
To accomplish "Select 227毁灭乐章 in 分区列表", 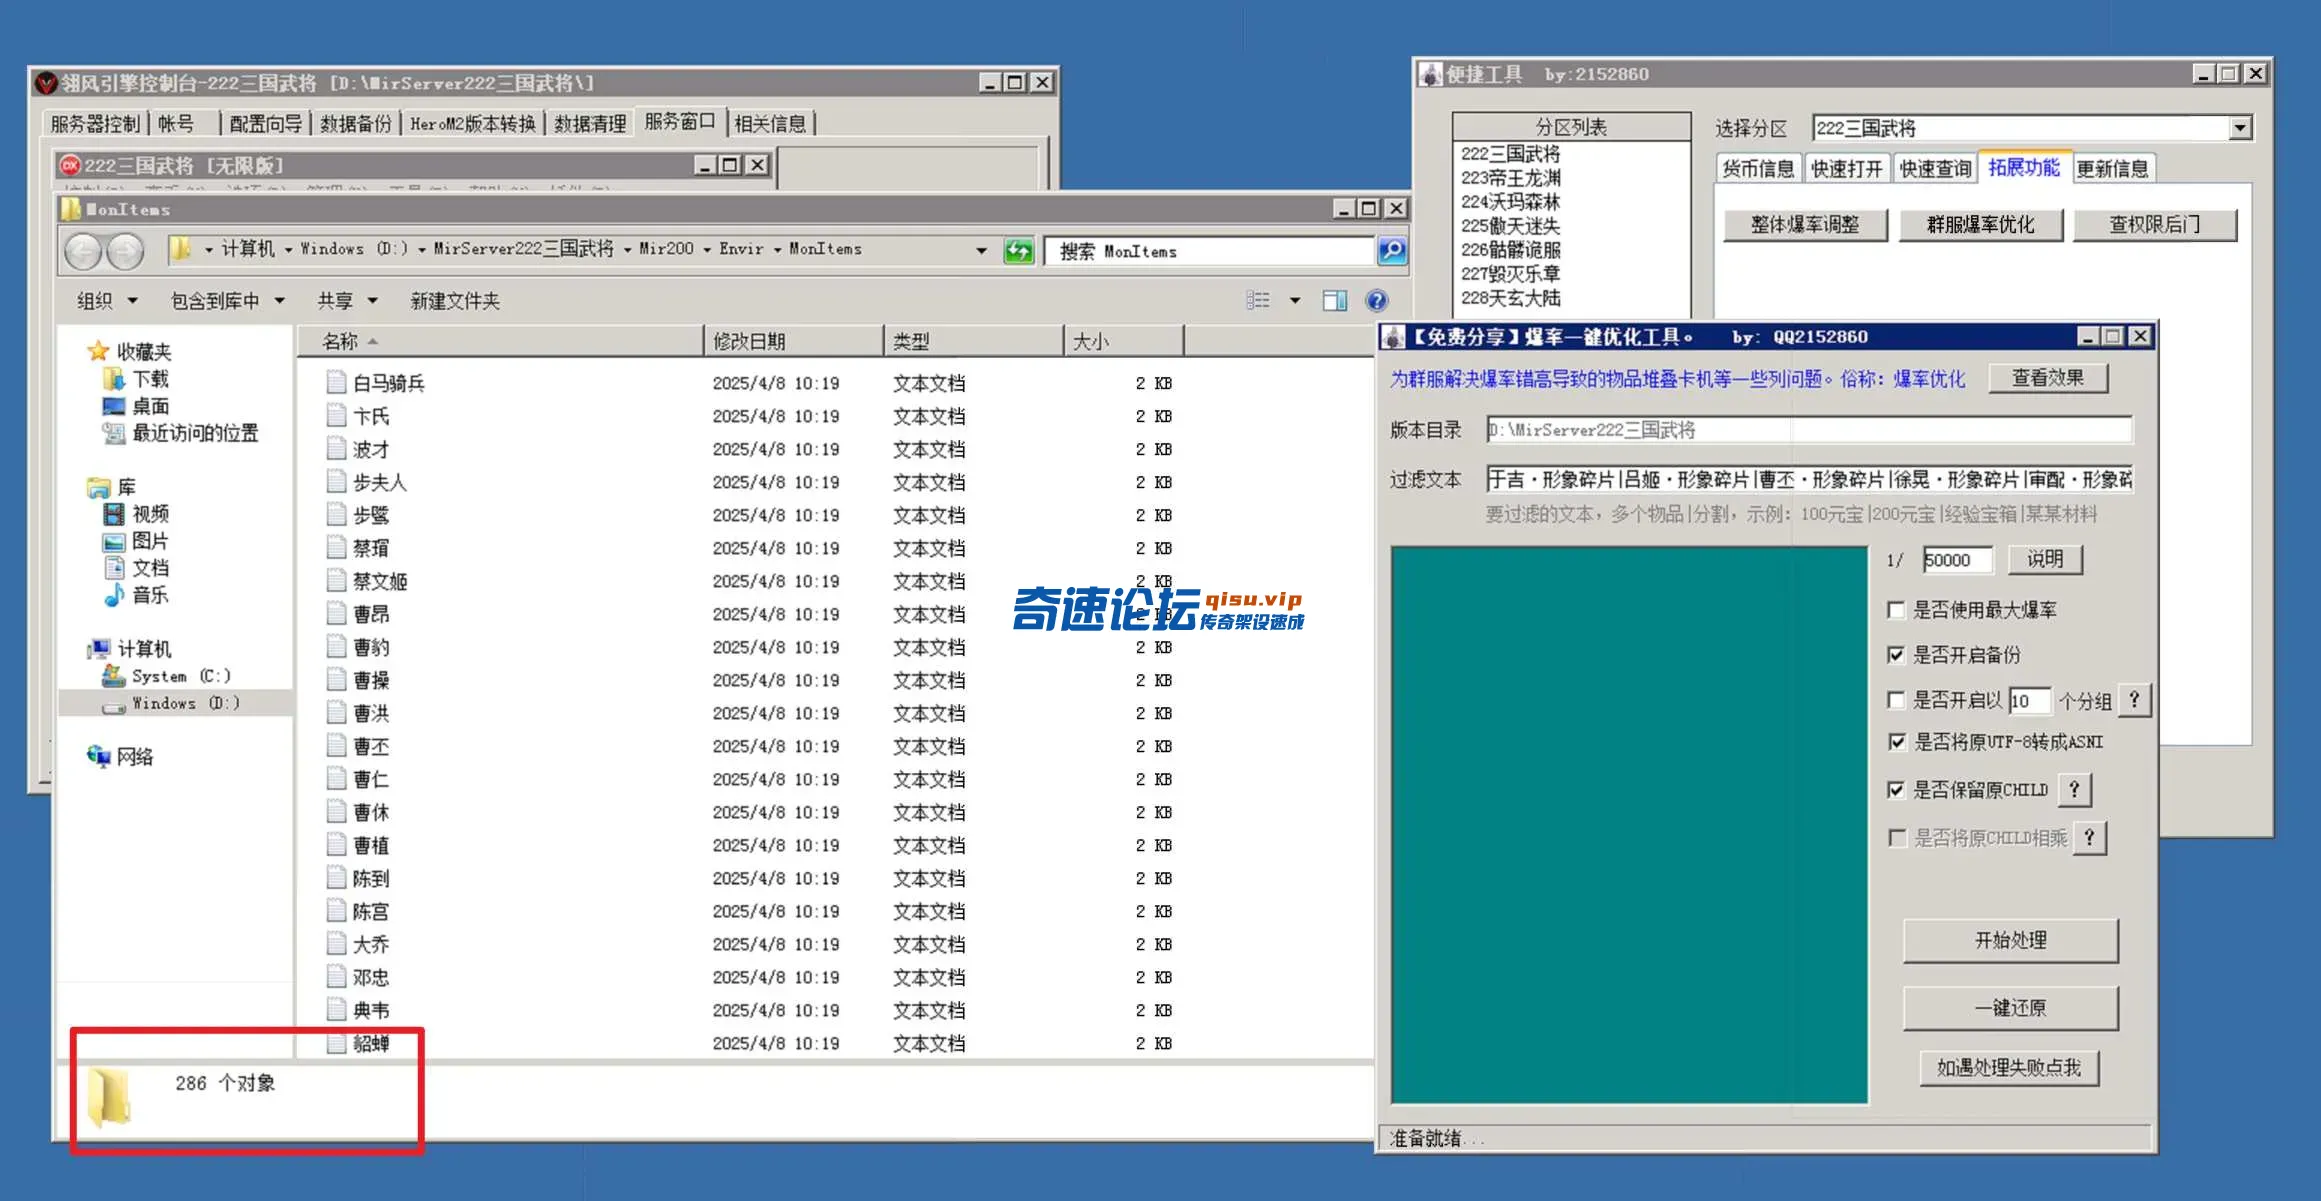I will coord(1511,274).
